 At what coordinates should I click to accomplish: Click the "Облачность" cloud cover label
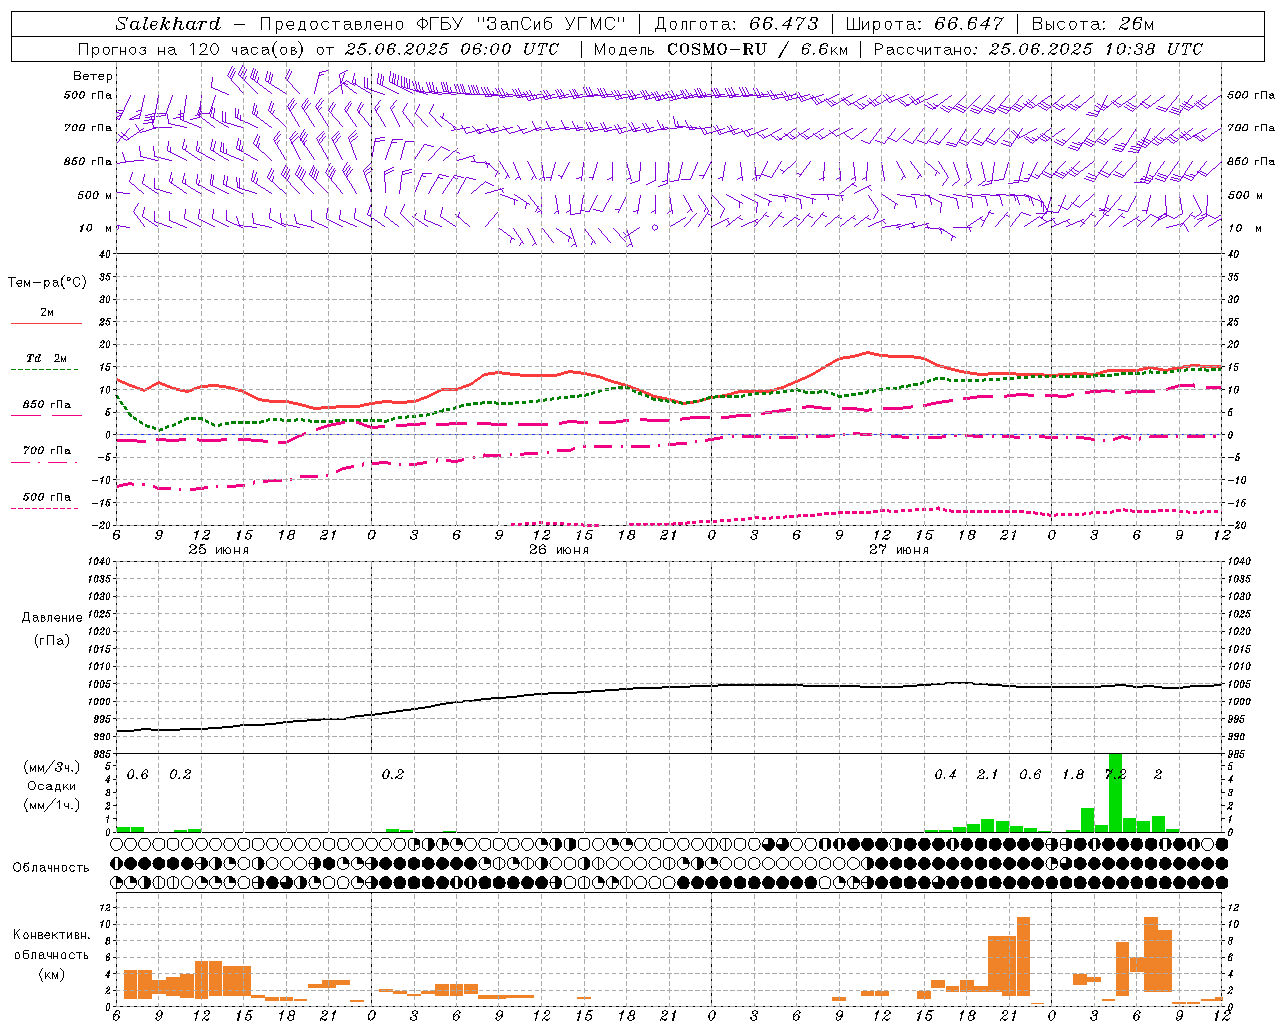[x=51, y=867]
